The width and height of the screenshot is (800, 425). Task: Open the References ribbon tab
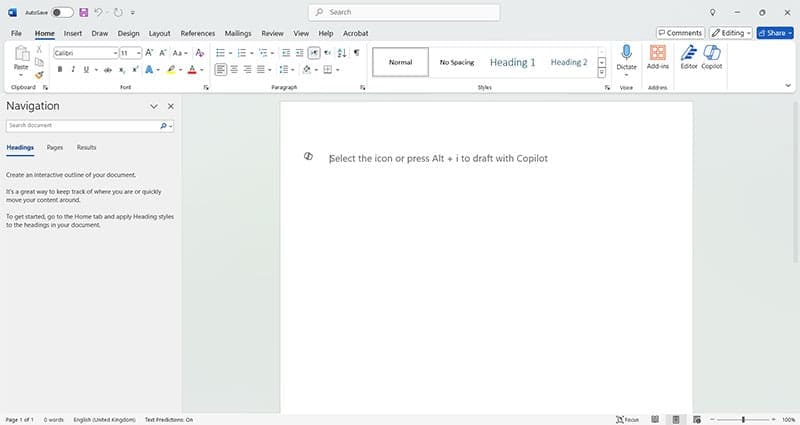pos(197,33)
